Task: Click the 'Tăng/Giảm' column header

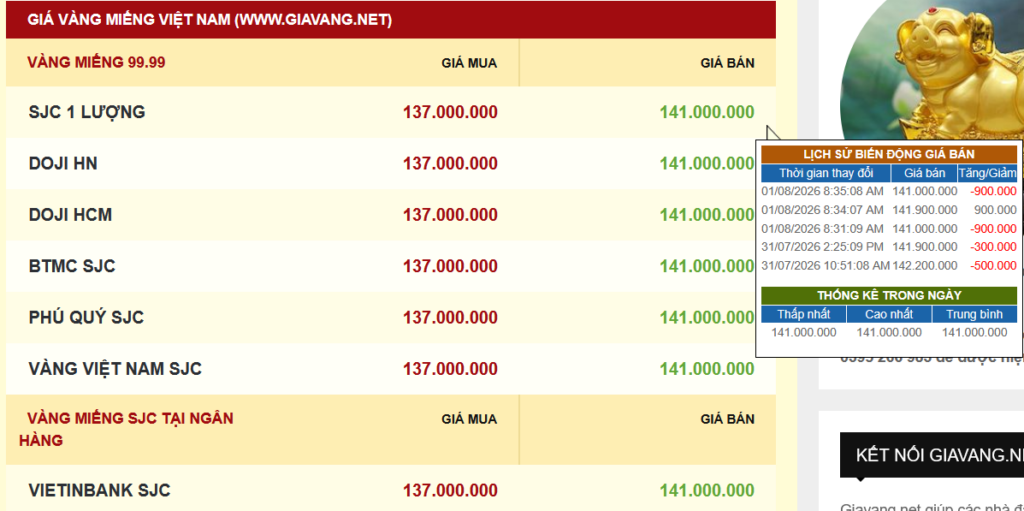Action: point(987,173)
